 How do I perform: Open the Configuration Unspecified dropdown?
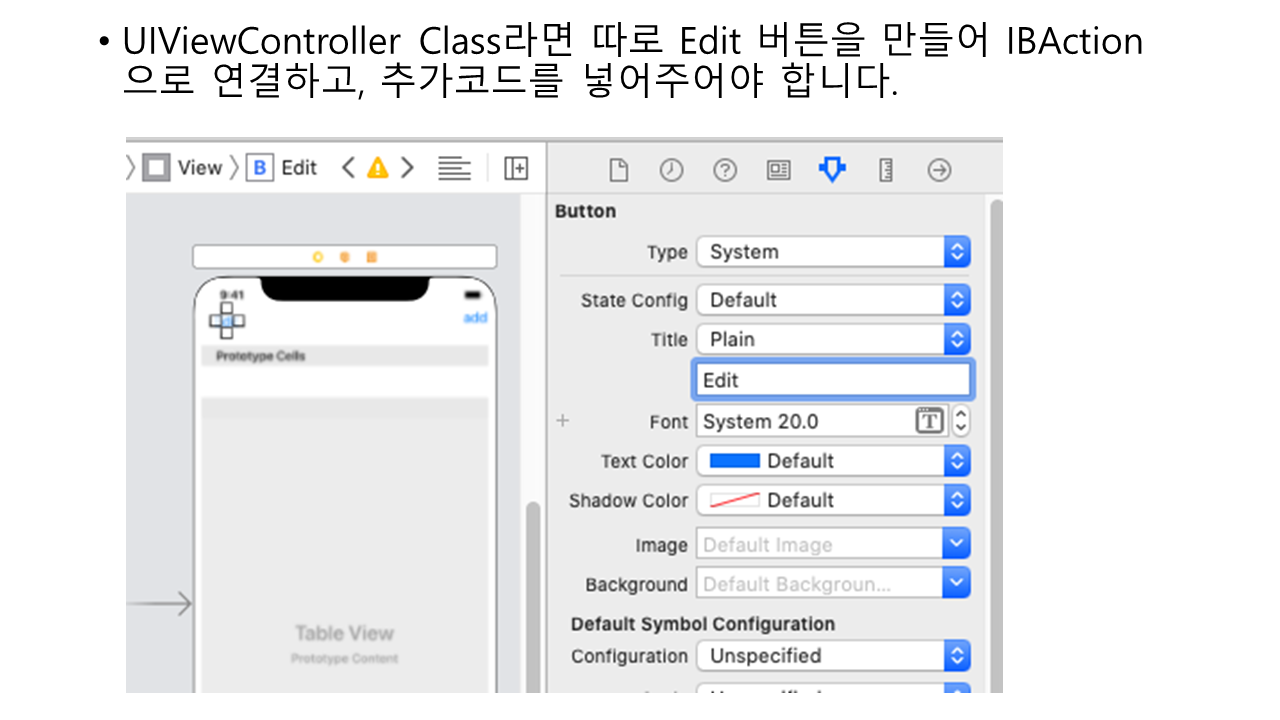833,656
